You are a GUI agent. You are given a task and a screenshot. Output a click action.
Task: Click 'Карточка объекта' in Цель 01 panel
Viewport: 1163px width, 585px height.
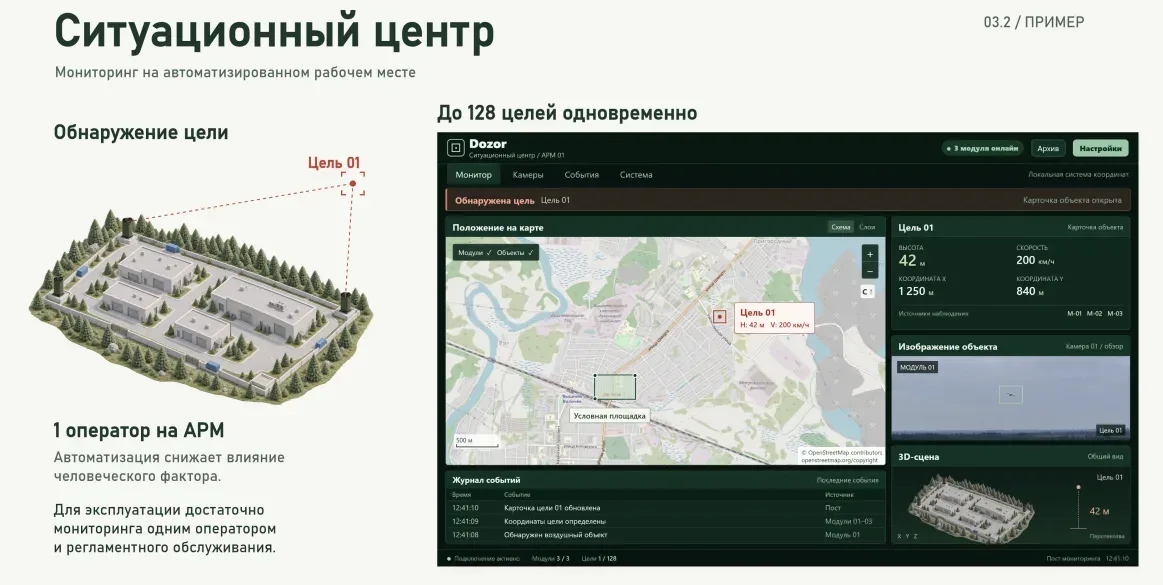[1095, 228]
